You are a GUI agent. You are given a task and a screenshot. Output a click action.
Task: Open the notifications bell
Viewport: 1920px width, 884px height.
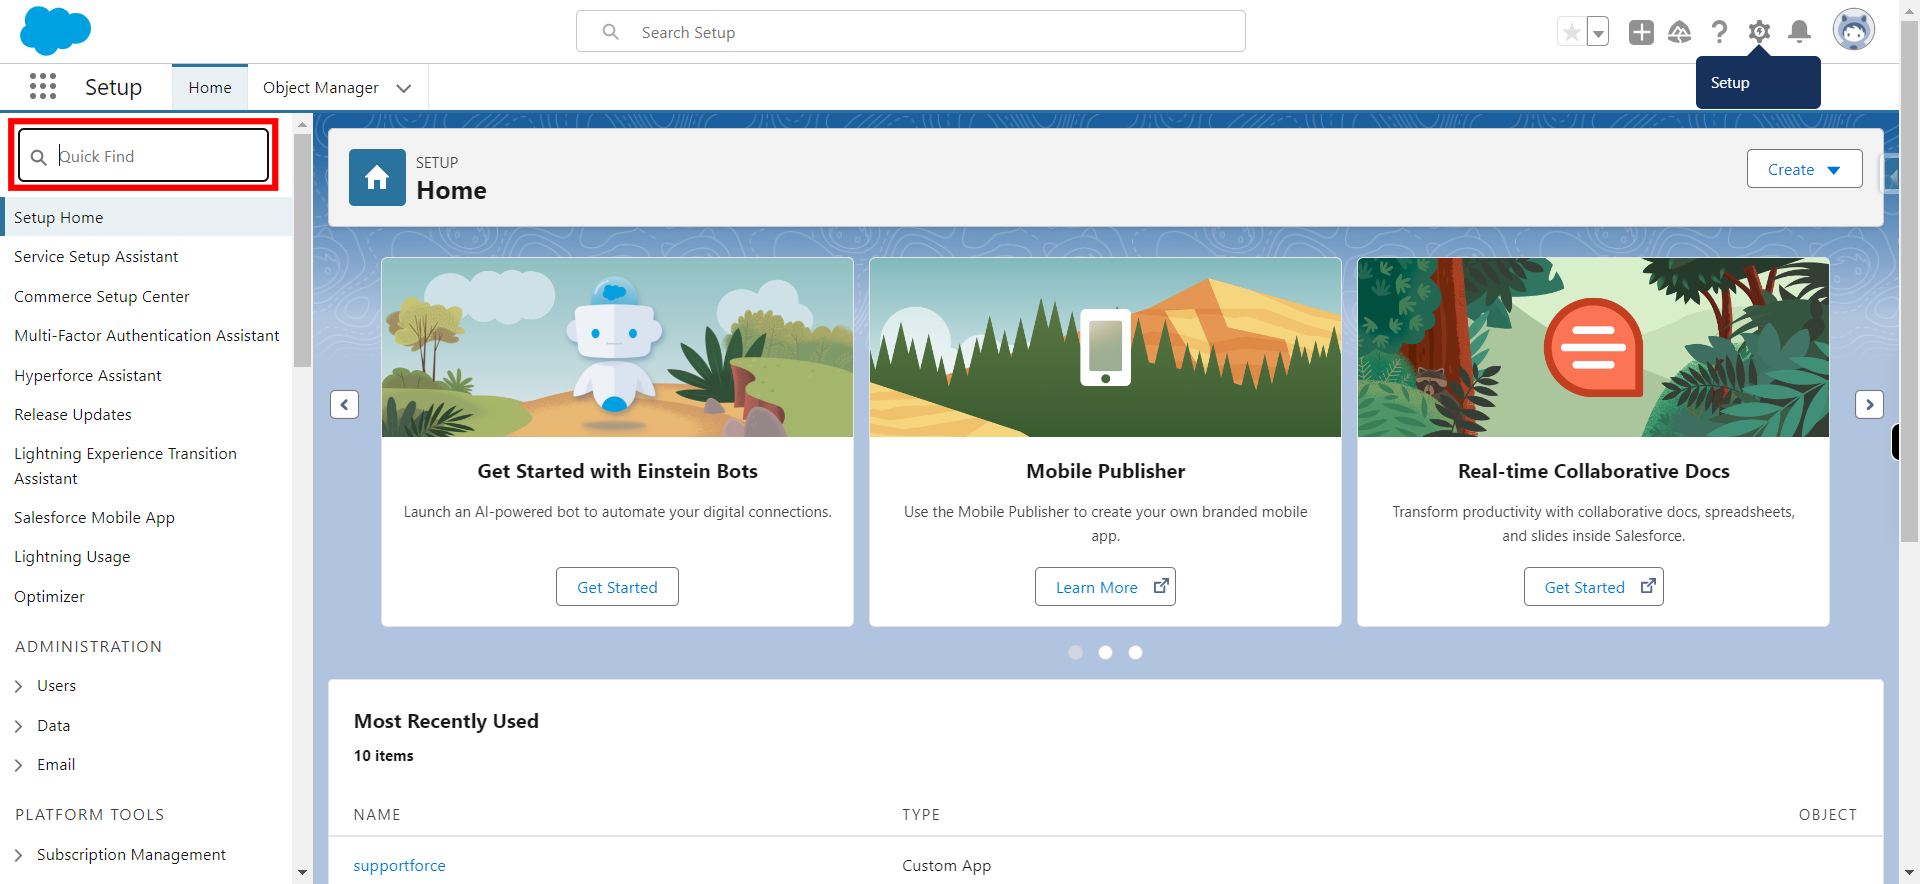pos(1799,32)
